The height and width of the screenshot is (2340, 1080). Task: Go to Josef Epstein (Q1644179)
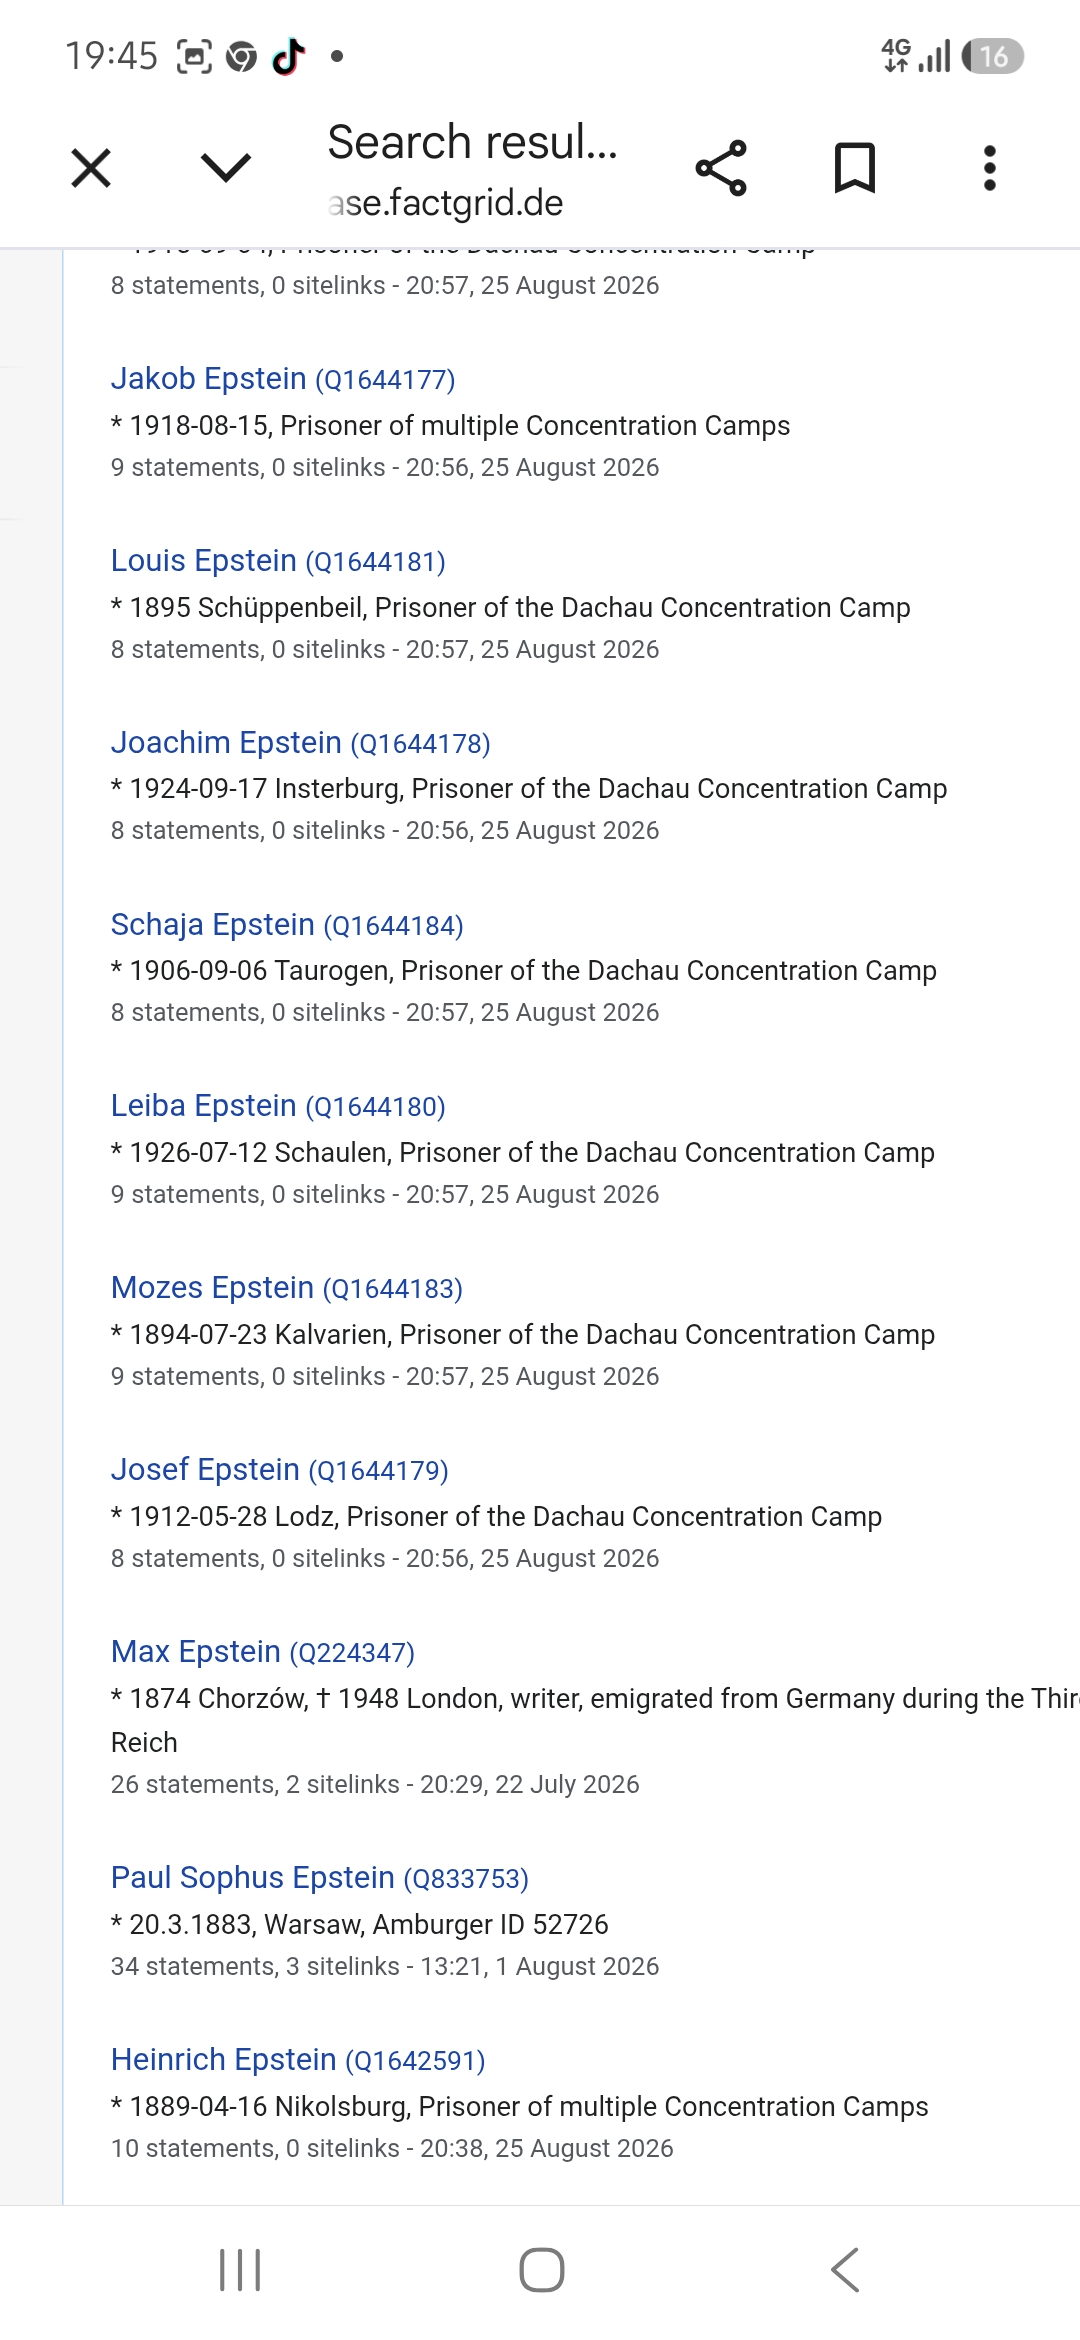click(280, 1470)
